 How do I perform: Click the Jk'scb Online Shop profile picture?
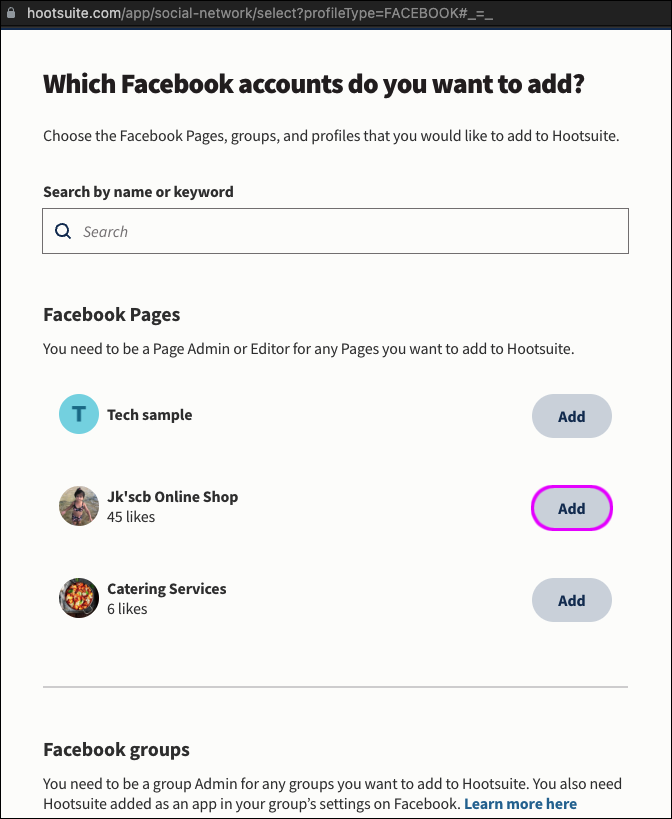click(x=79, y=506)
